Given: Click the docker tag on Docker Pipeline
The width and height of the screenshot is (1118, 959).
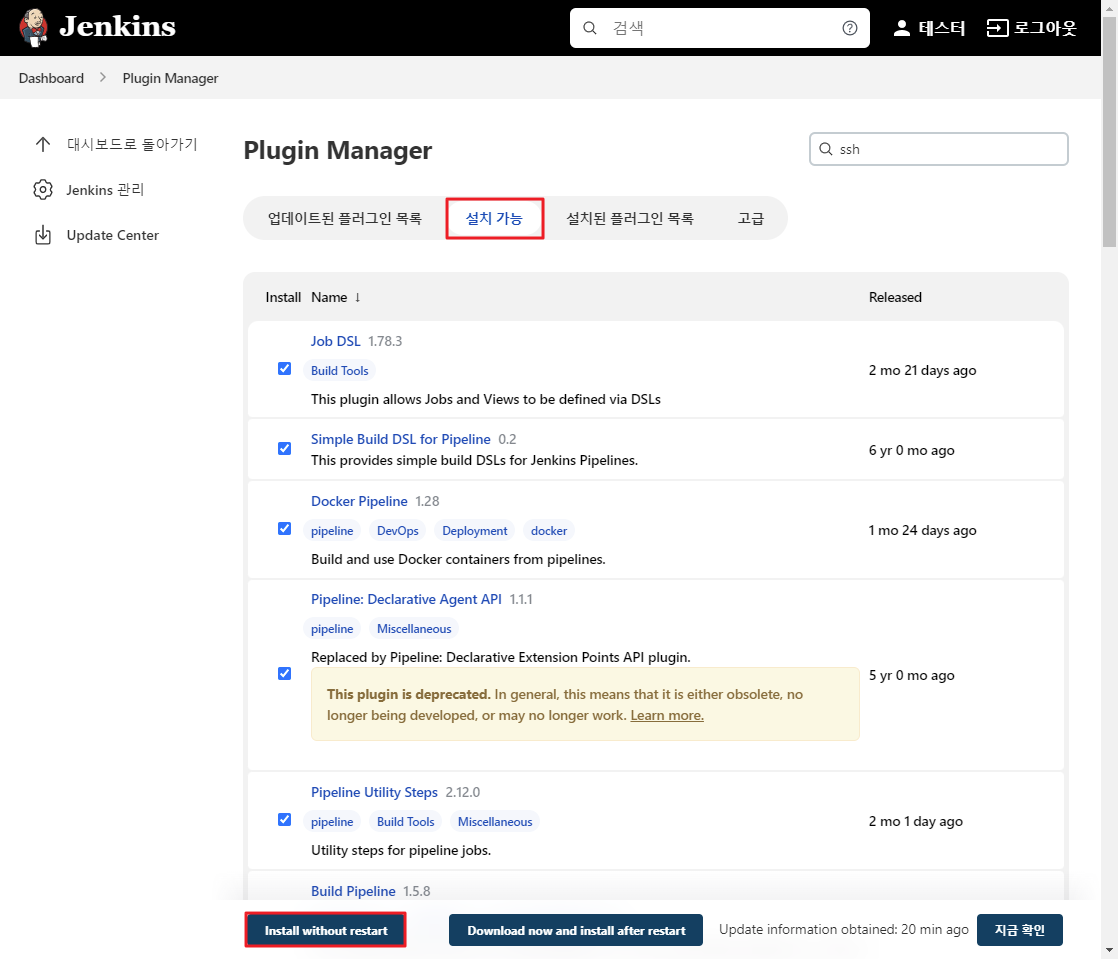Looking at the screenshot, I should coord(549,530).
